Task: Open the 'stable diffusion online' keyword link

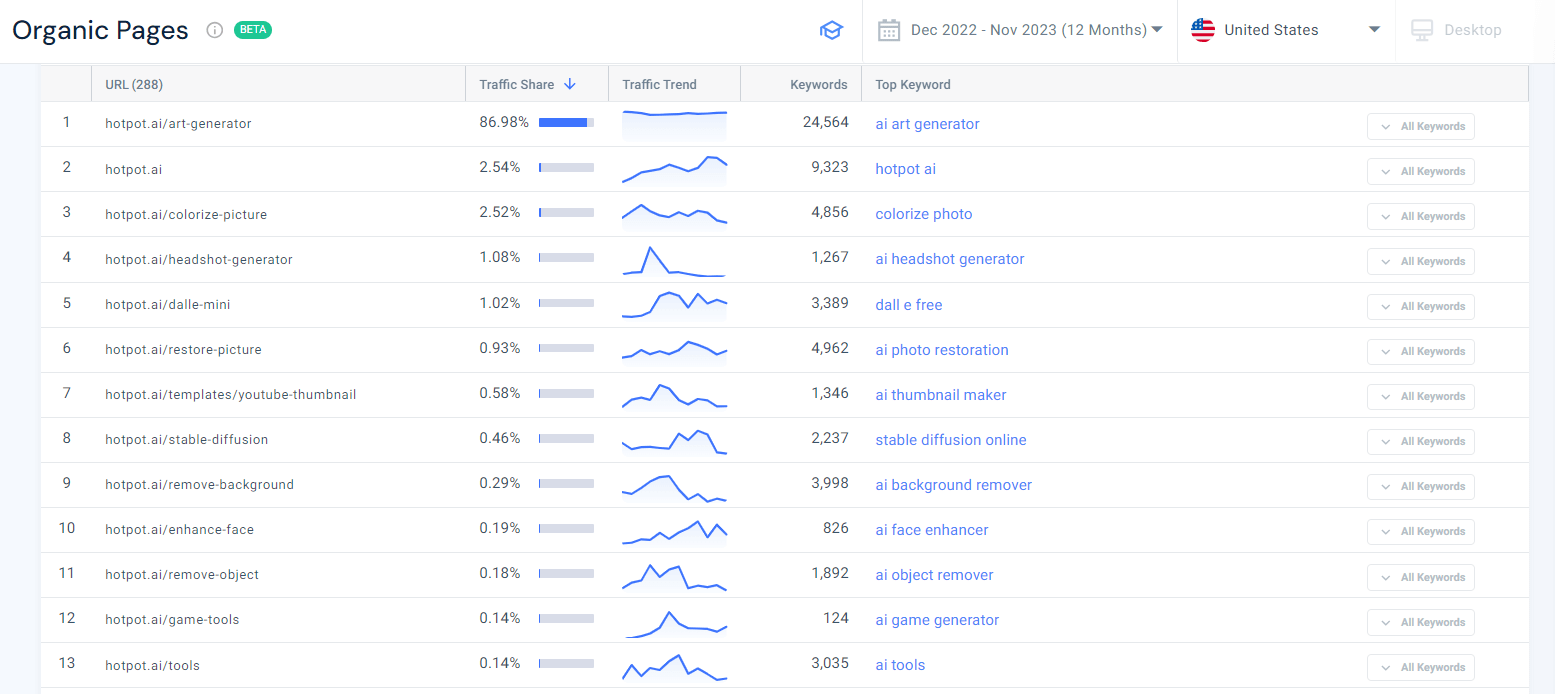Action: [950, 440]
